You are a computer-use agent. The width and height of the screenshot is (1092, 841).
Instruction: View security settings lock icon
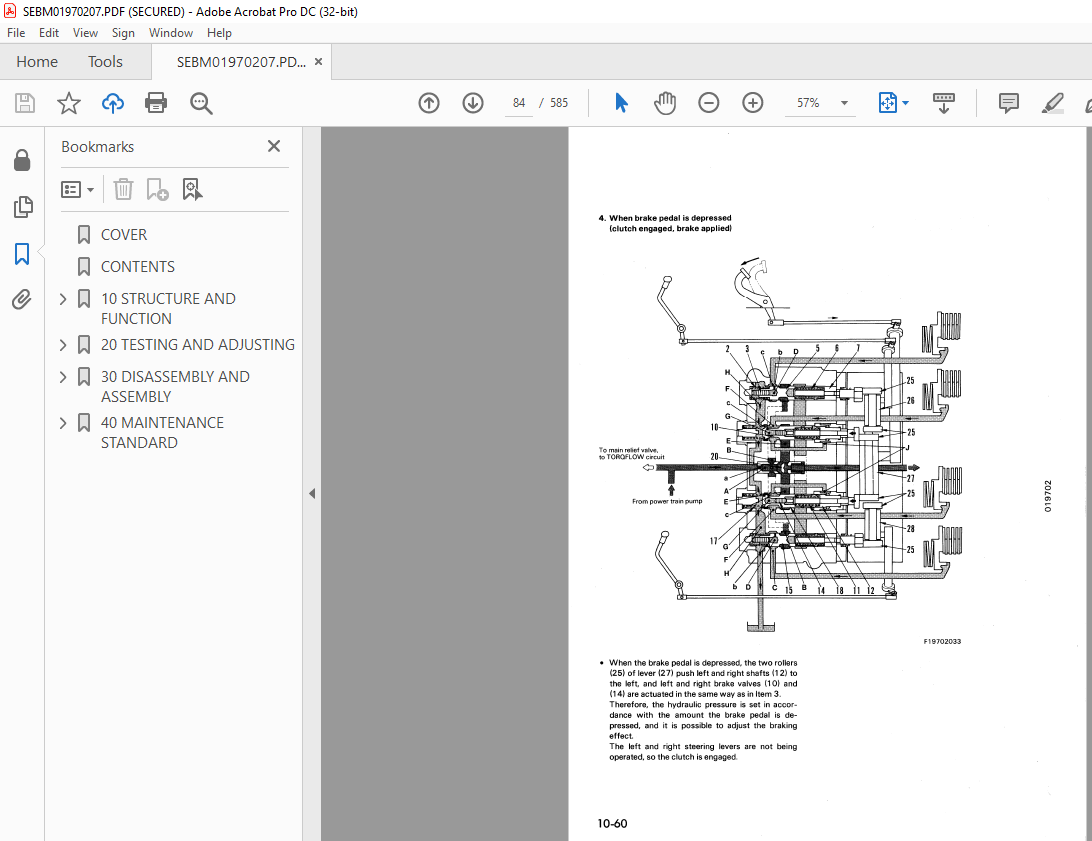tap(22, 160)
